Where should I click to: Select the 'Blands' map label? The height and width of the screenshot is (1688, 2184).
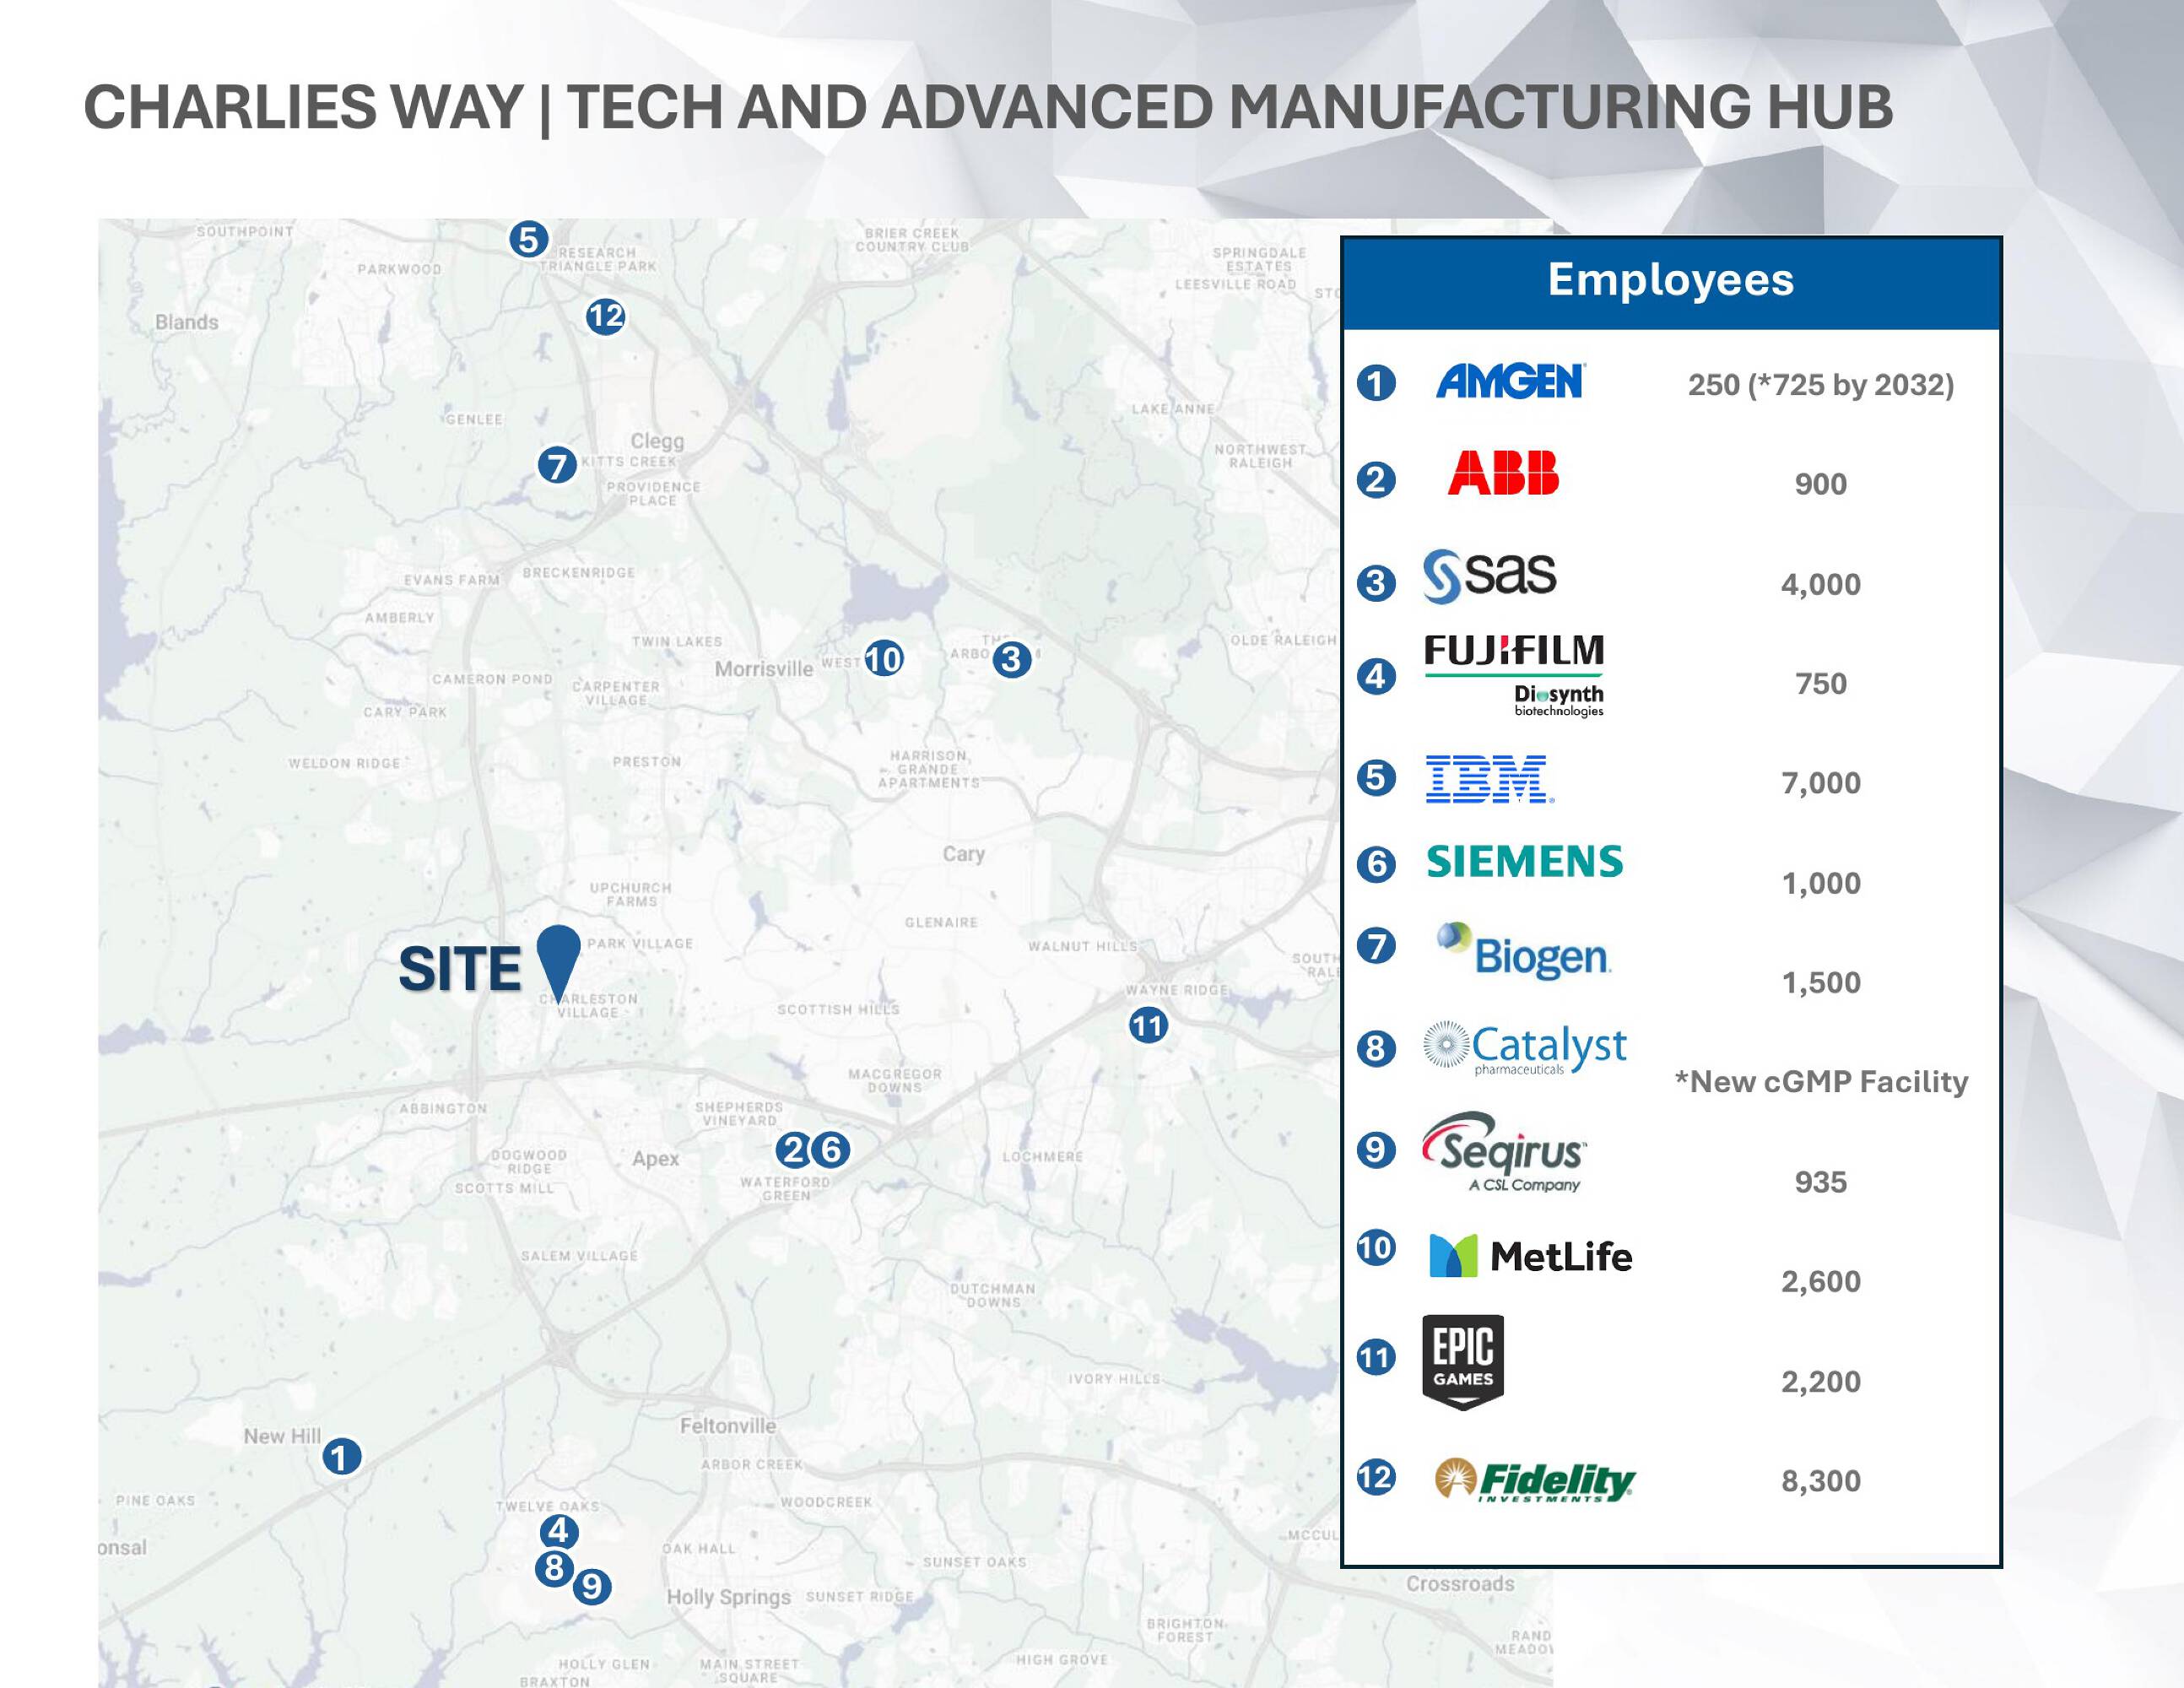[187, 322]
